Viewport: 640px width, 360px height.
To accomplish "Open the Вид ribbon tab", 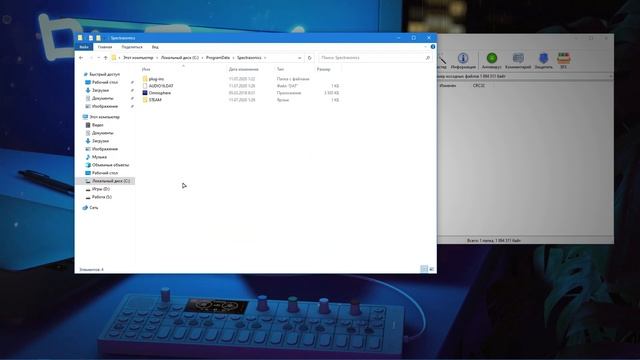I will (155, 47).
